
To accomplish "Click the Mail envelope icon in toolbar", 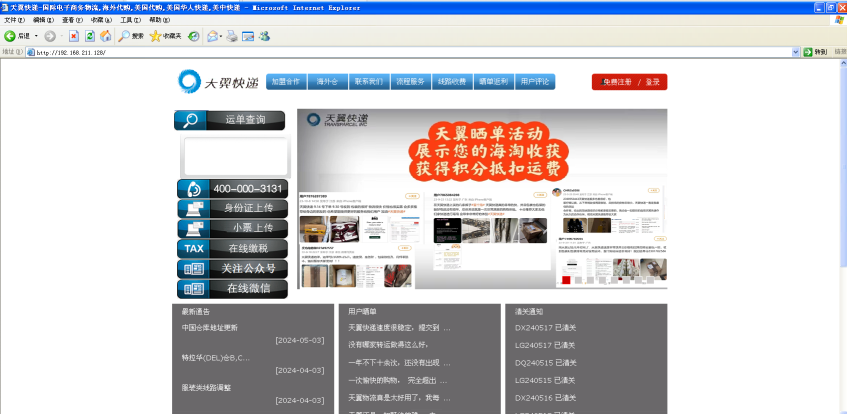I will pos(212,36).
